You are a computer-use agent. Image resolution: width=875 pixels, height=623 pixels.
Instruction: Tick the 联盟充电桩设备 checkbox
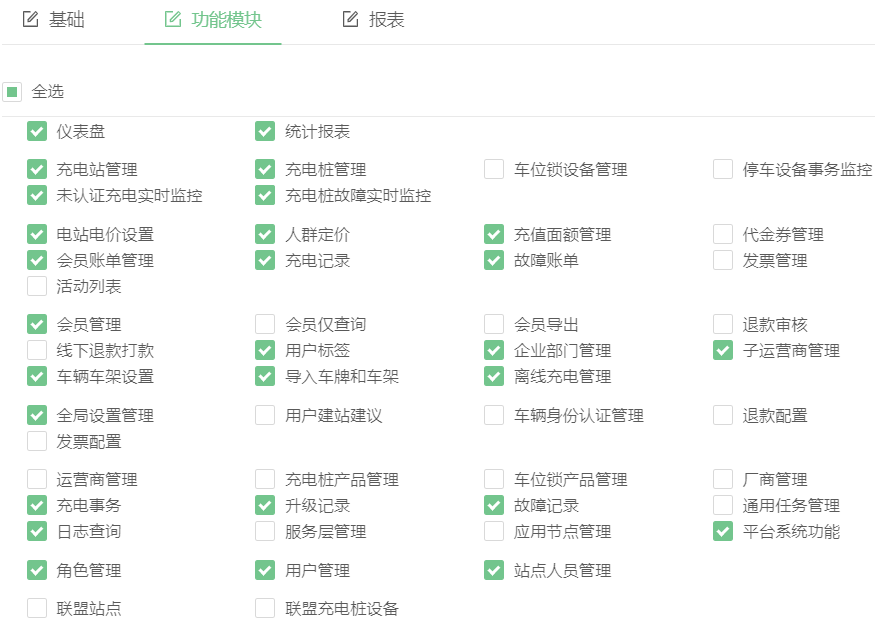point(265,608)
